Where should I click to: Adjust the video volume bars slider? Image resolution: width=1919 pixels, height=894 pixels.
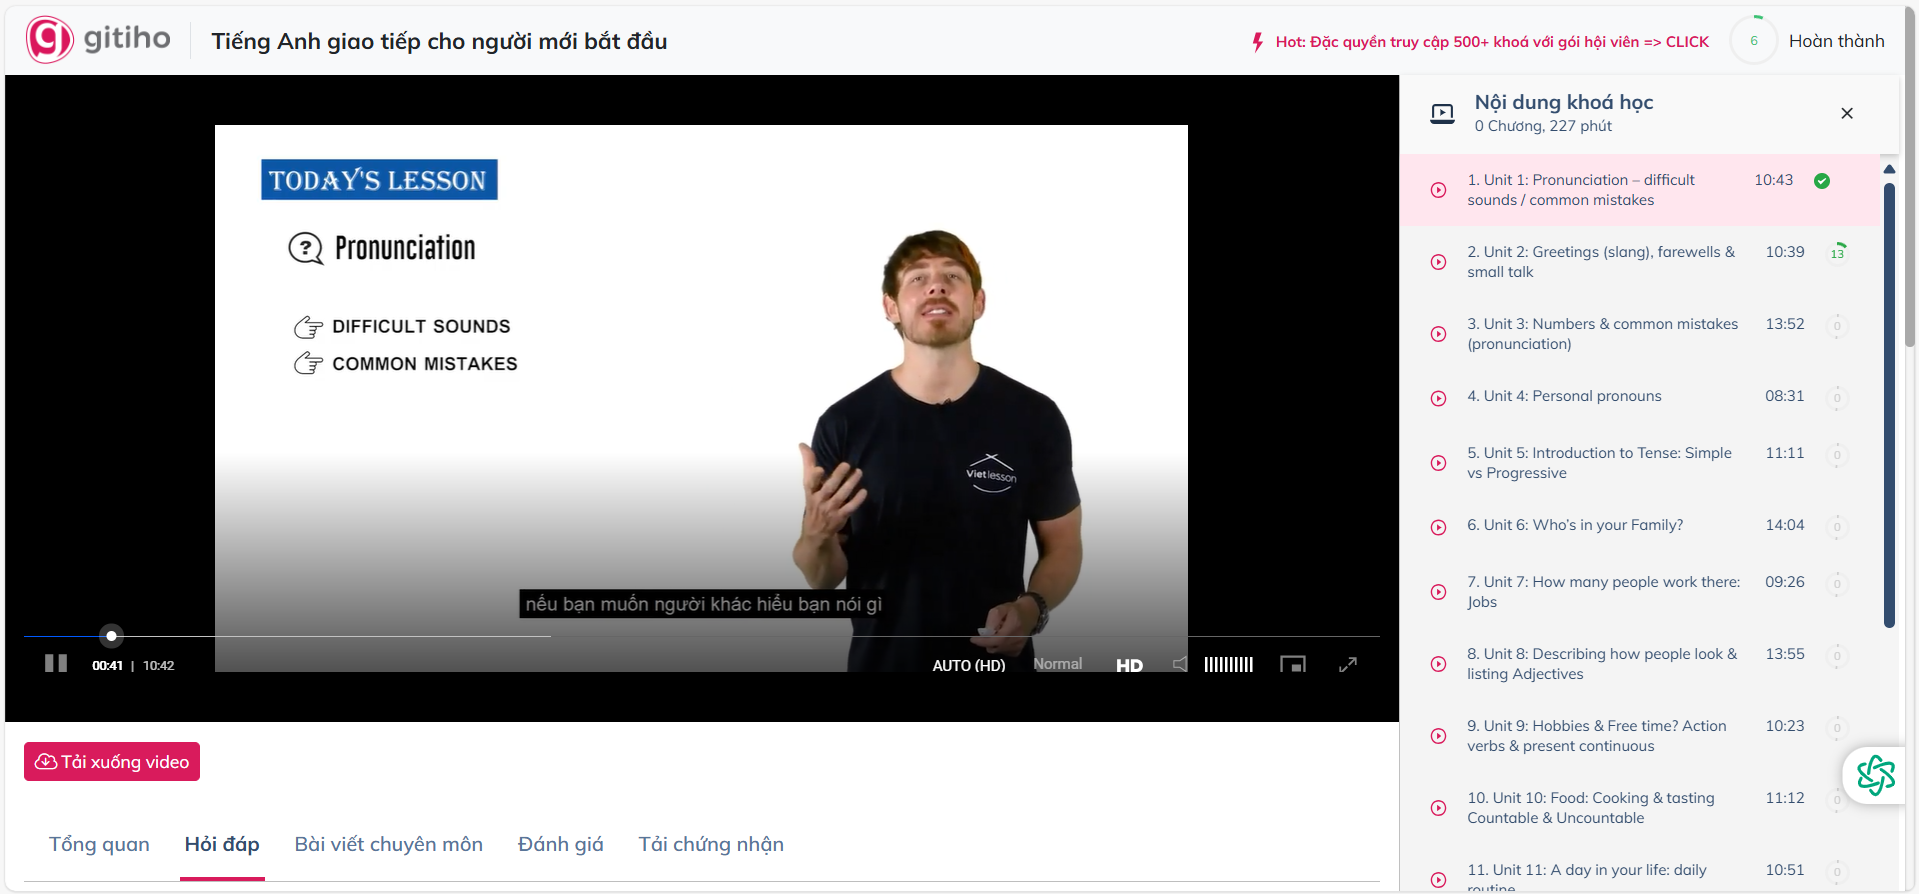1228,664
